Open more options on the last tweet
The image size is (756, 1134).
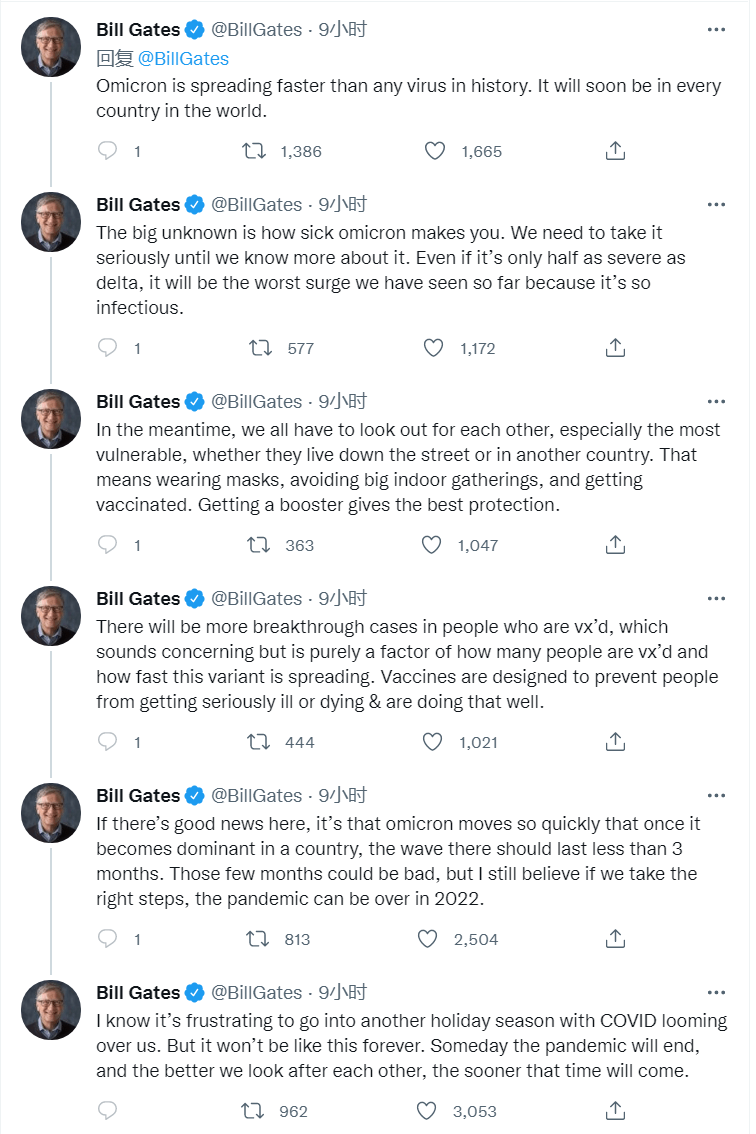pyautogui.click(x=716, y=992)
